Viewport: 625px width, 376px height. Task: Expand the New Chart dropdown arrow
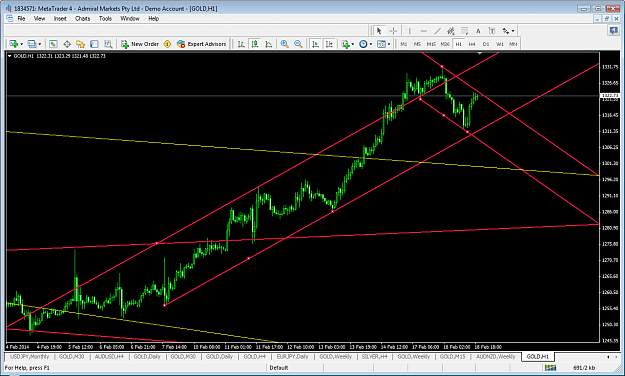(x=22, y=44)
